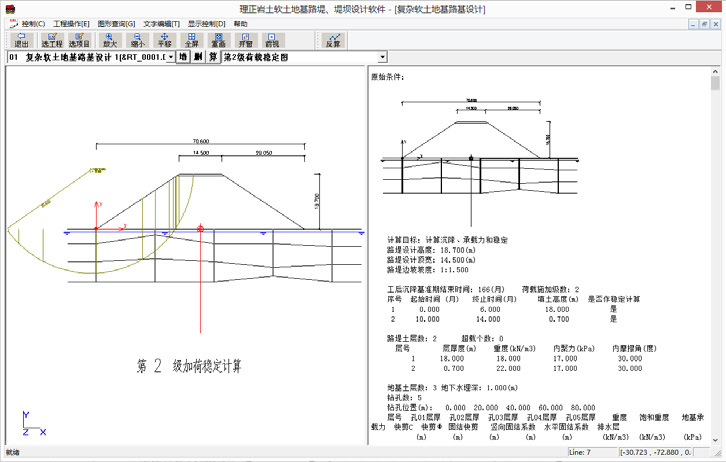Expand the 复杂软土地基路基设计 project dropdown
The image size is (726, 462).
(170, 58)
